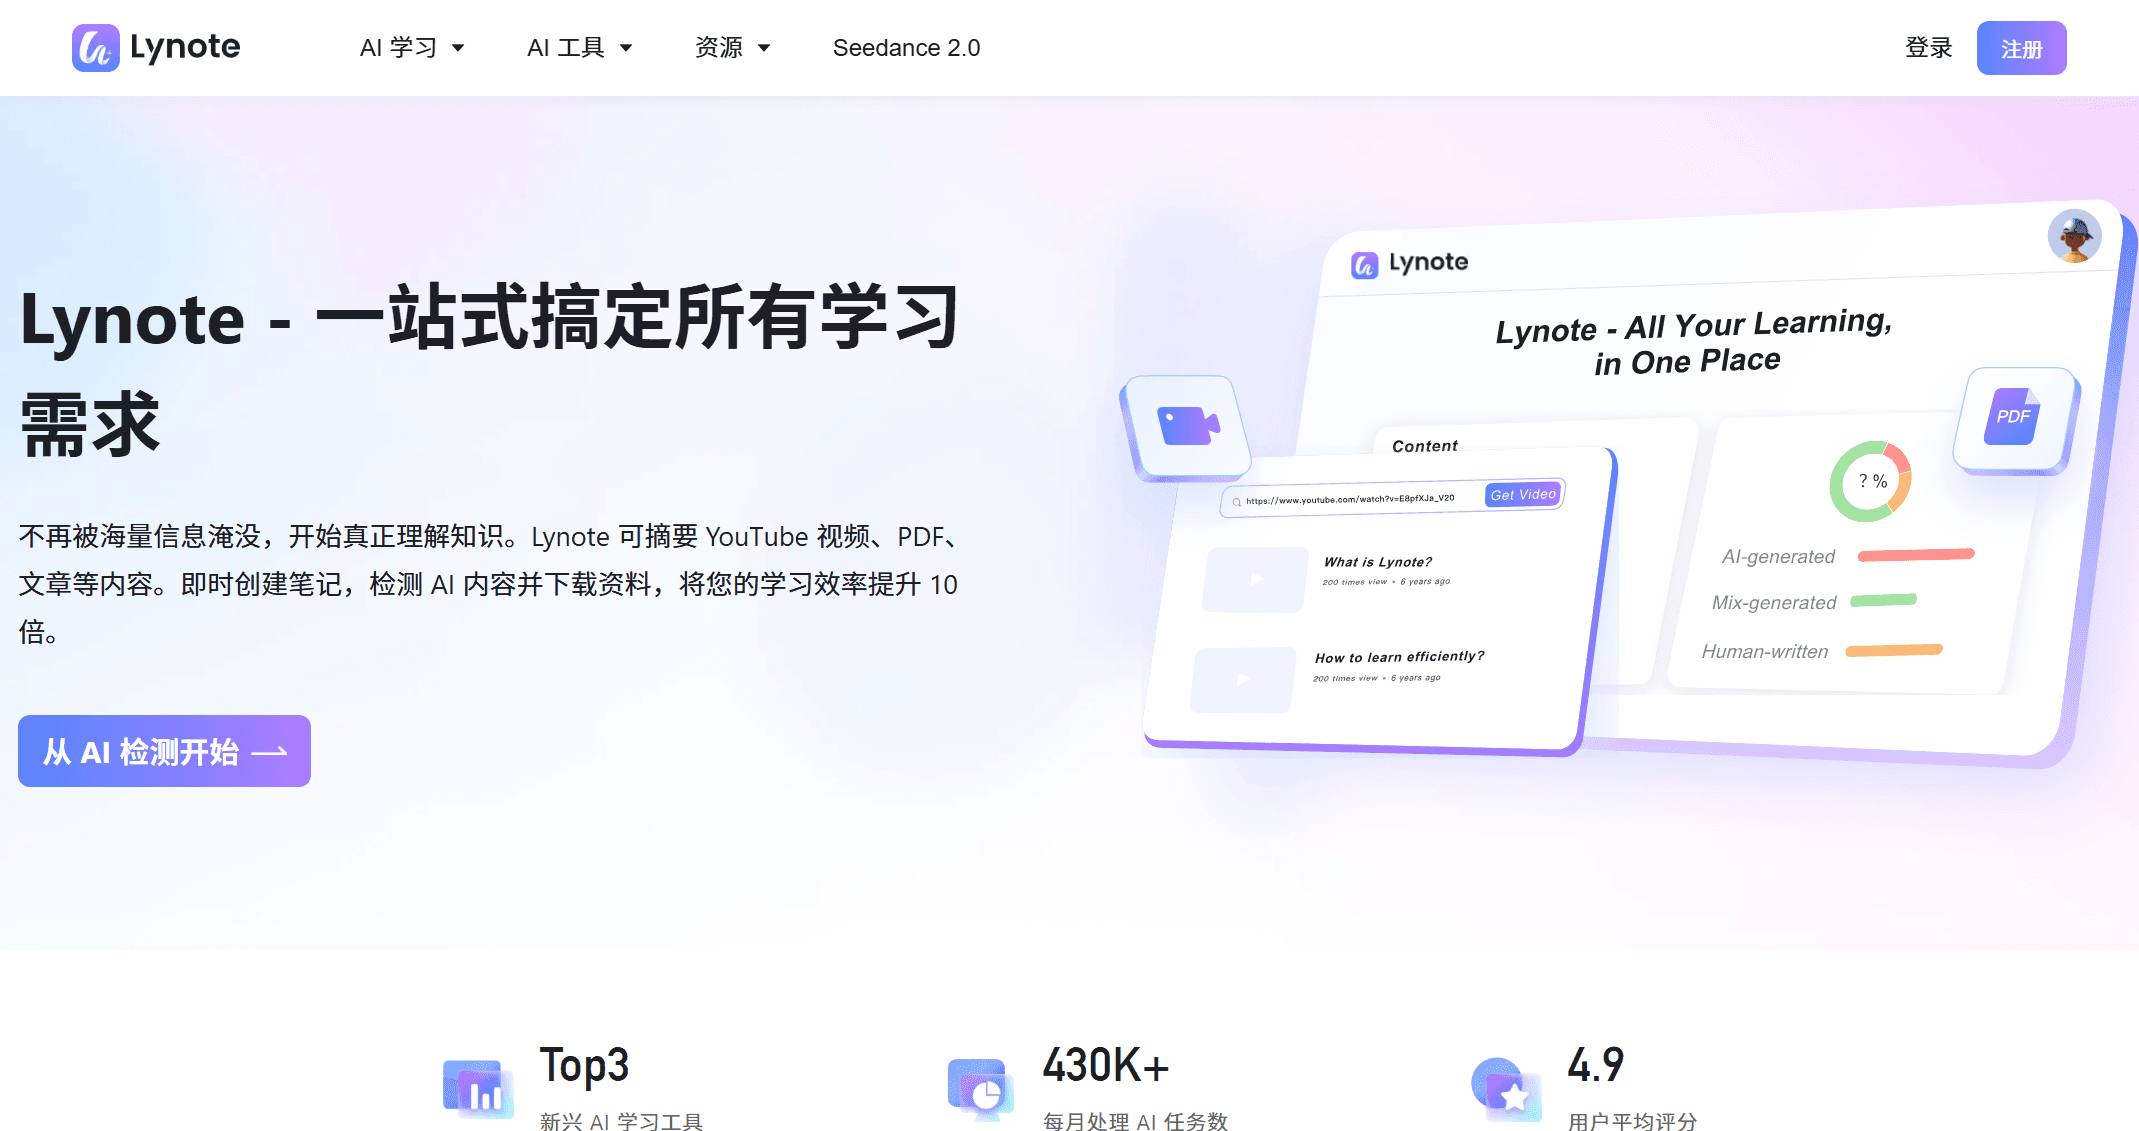Open the 资源 dropdown in the navbar
Screen dimensions: 2139x1131
(x=733, y=47)
